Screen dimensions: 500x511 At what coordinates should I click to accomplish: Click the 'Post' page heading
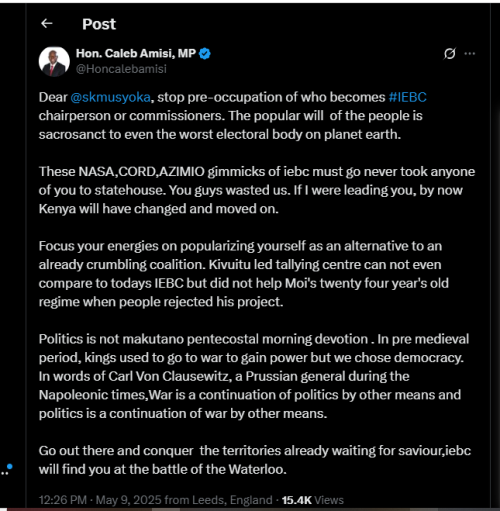point(99,24)
